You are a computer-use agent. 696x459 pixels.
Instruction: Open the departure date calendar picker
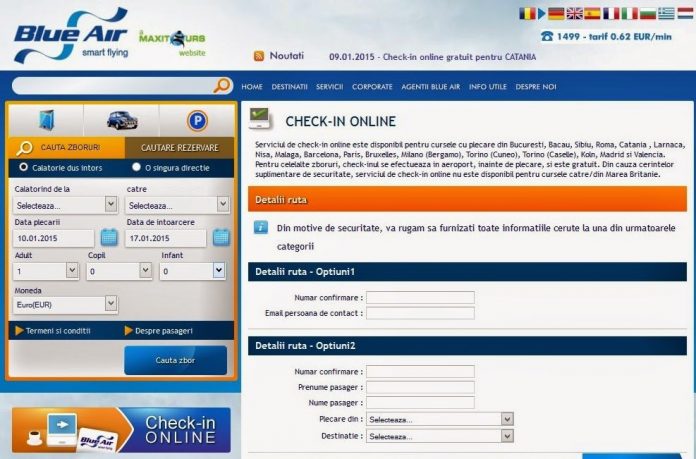tap(109, 238)
